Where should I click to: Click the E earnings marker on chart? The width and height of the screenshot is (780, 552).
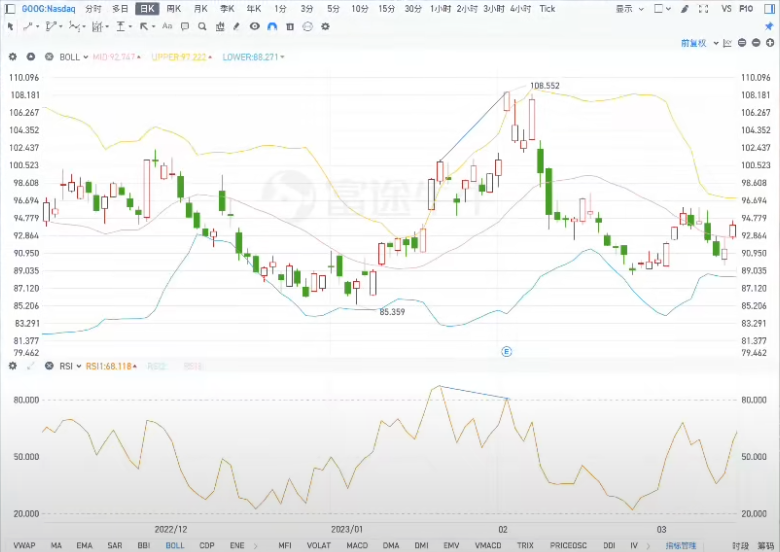tap(506, 351)
